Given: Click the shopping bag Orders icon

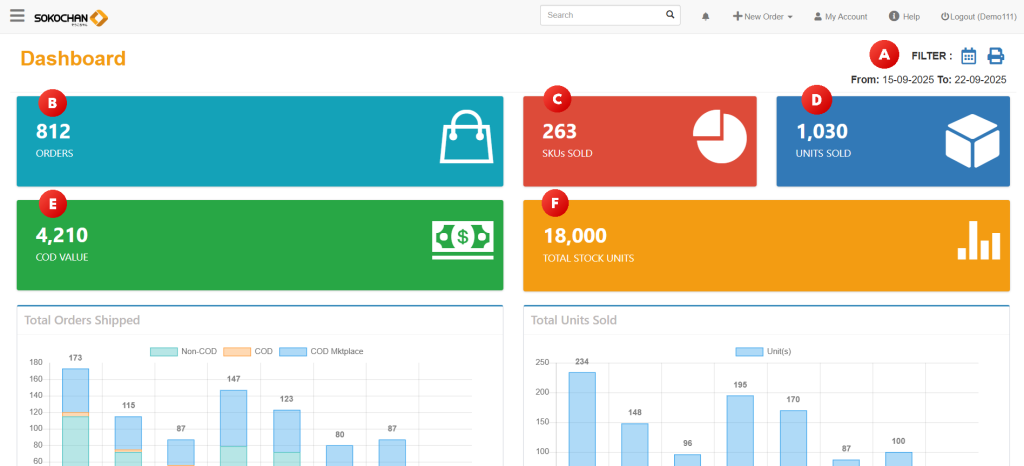Looking at the screenshot, I should [467, 137].
